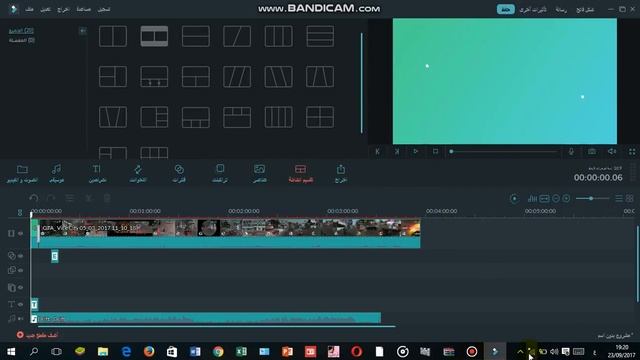Click zoom-to-fit timeline icon

tap(544, 198)
